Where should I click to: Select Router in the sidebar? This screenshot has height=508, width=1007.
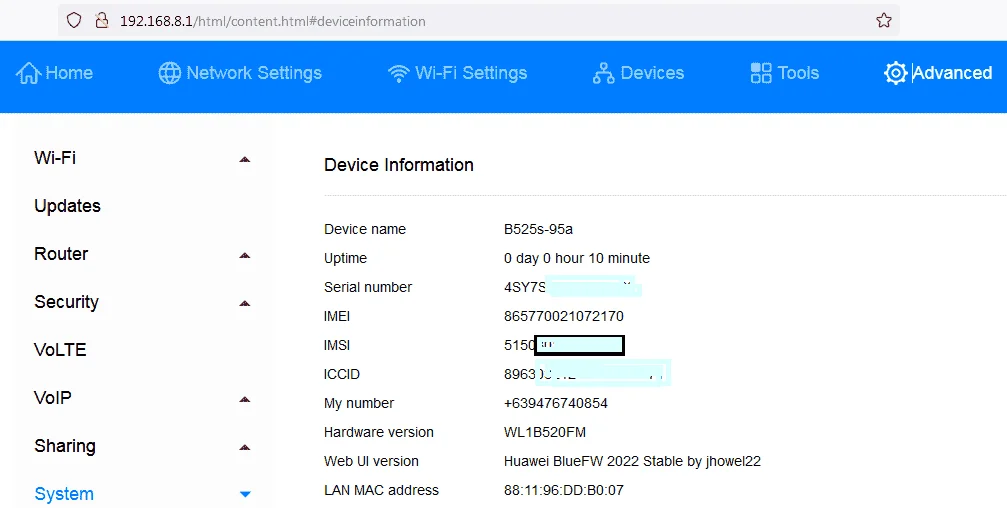[61, 254]
